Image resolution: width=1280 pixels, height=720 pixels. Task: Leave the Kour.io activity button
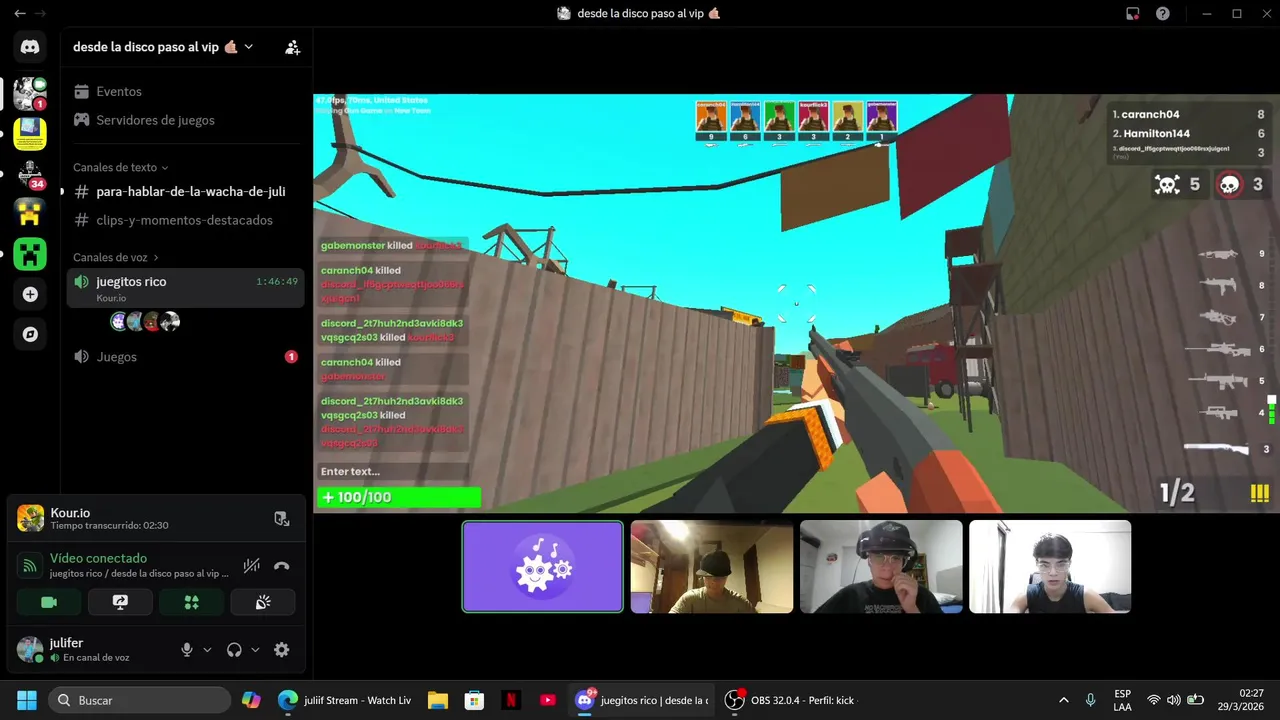pyautogui.click(x=282, y=518)
